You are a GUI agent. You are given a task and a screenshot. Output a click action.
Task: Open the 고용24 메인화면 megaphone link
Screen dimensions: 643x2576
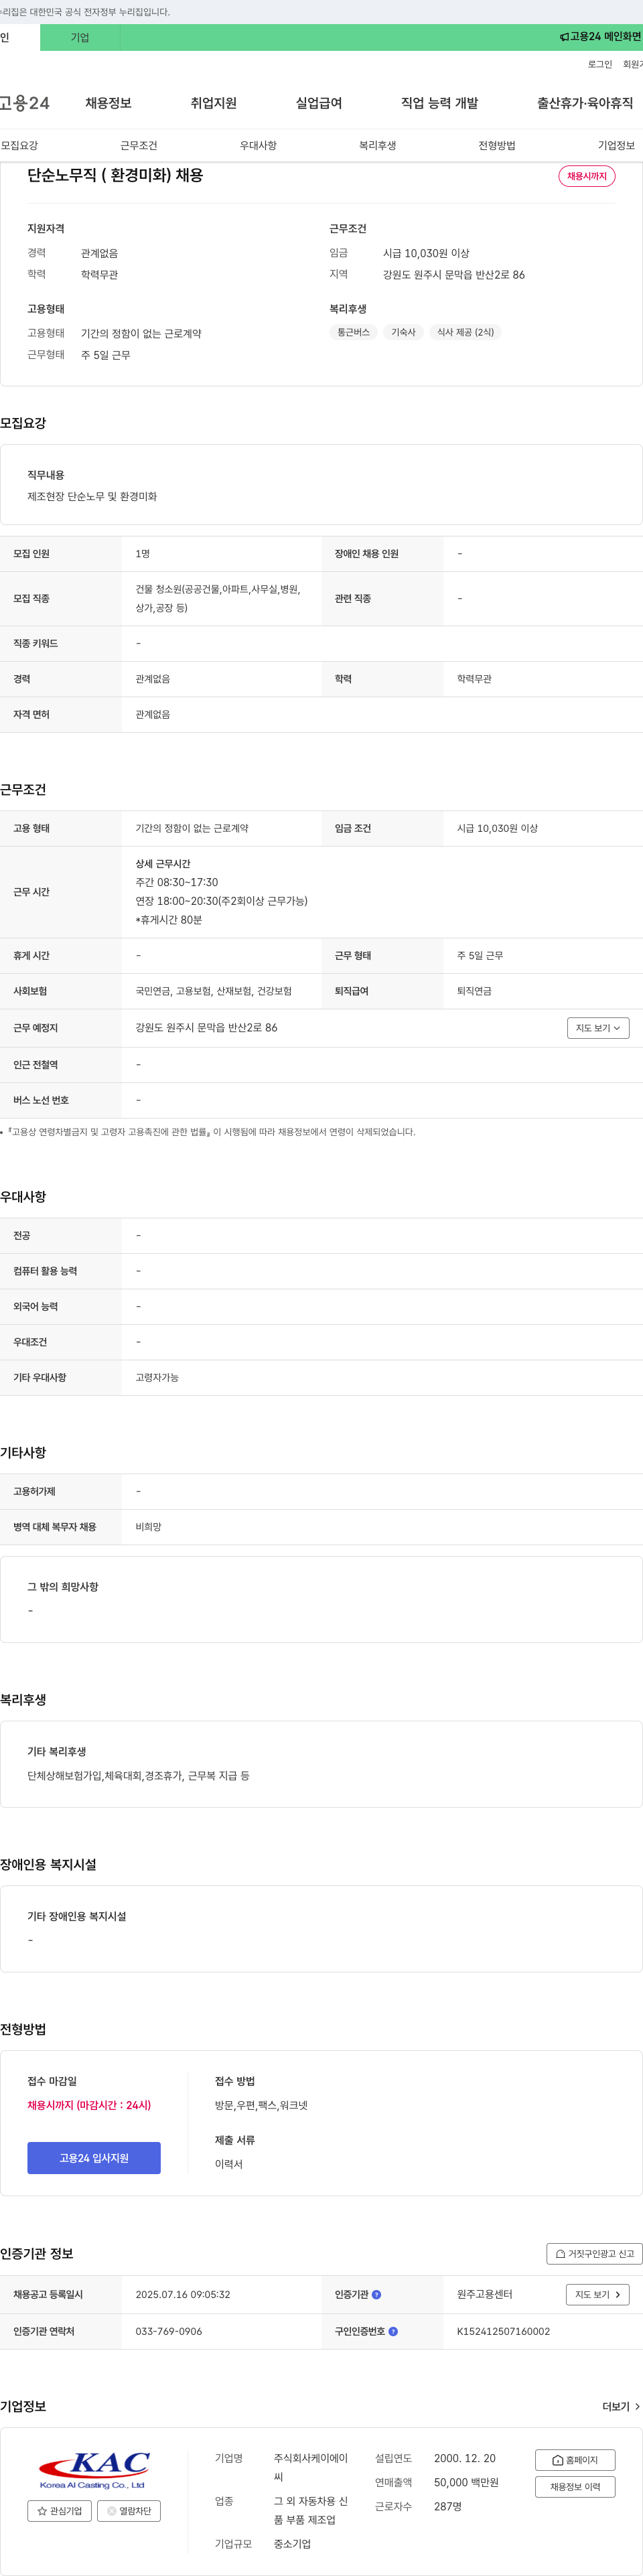click(x=600, y=37)
